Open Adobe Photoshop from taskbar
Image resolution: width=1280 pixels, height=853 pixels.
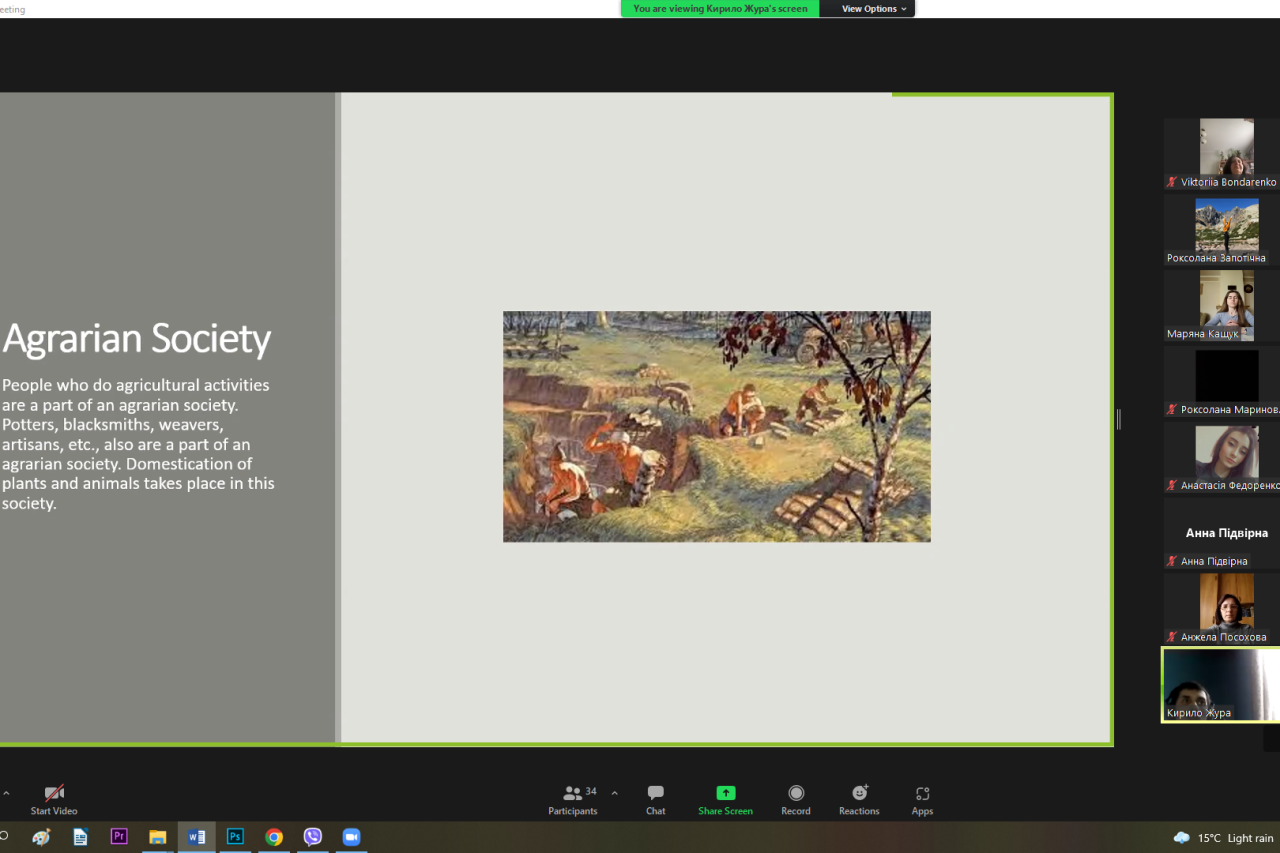click(235, 837)
